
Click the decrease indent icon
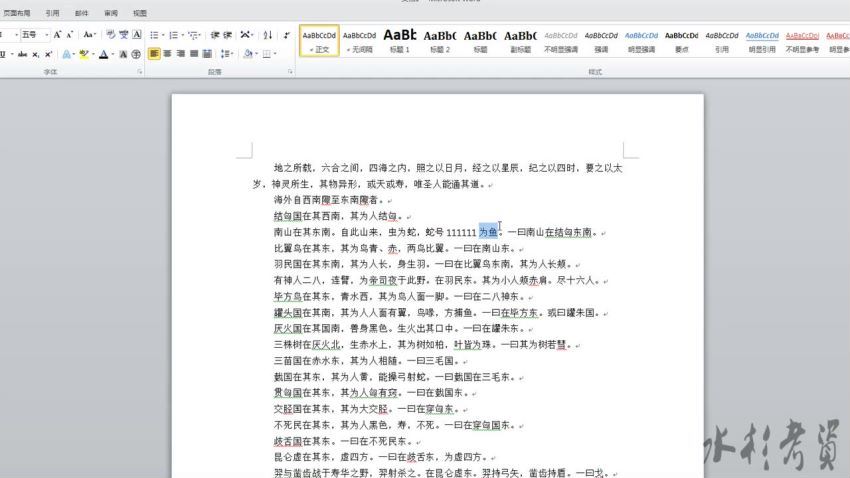(x=215, y=35)
